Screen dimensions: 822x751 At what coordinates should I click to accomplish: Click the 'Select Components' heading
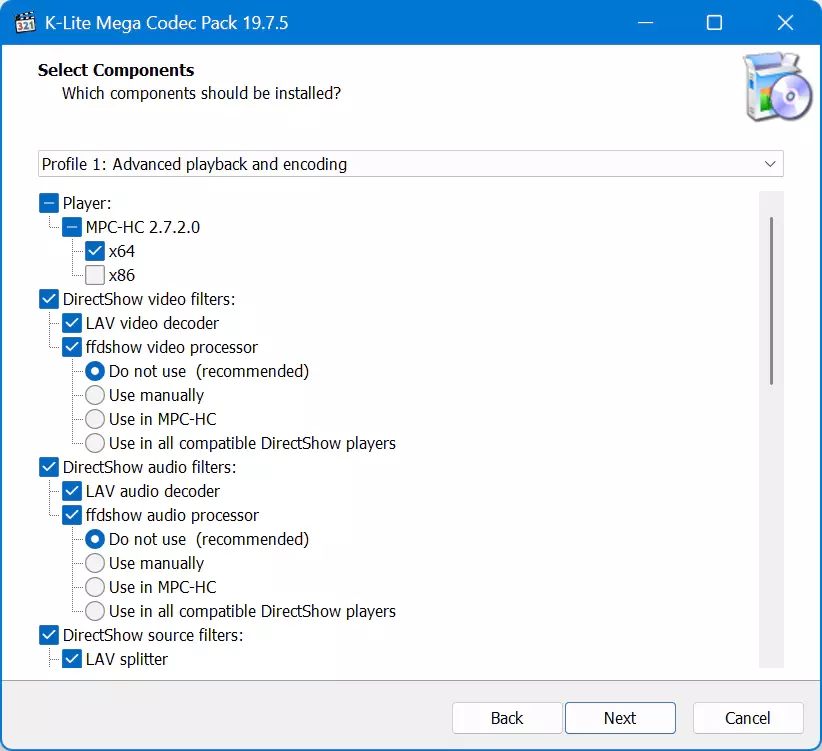(116, 70)
